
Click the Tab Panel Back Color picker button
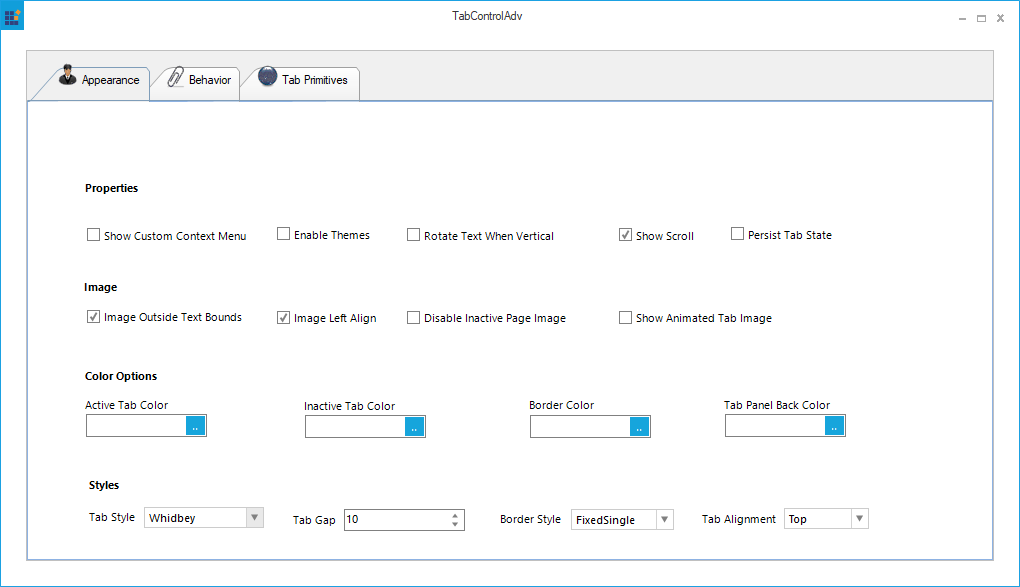(x=834, y=425)
